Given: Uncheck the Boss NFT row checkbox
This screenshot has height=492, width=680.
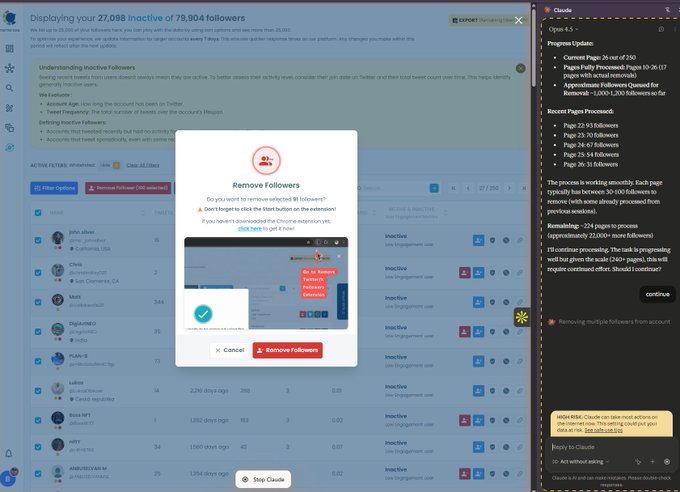Looking at the screenshot, I should point(38,420).
